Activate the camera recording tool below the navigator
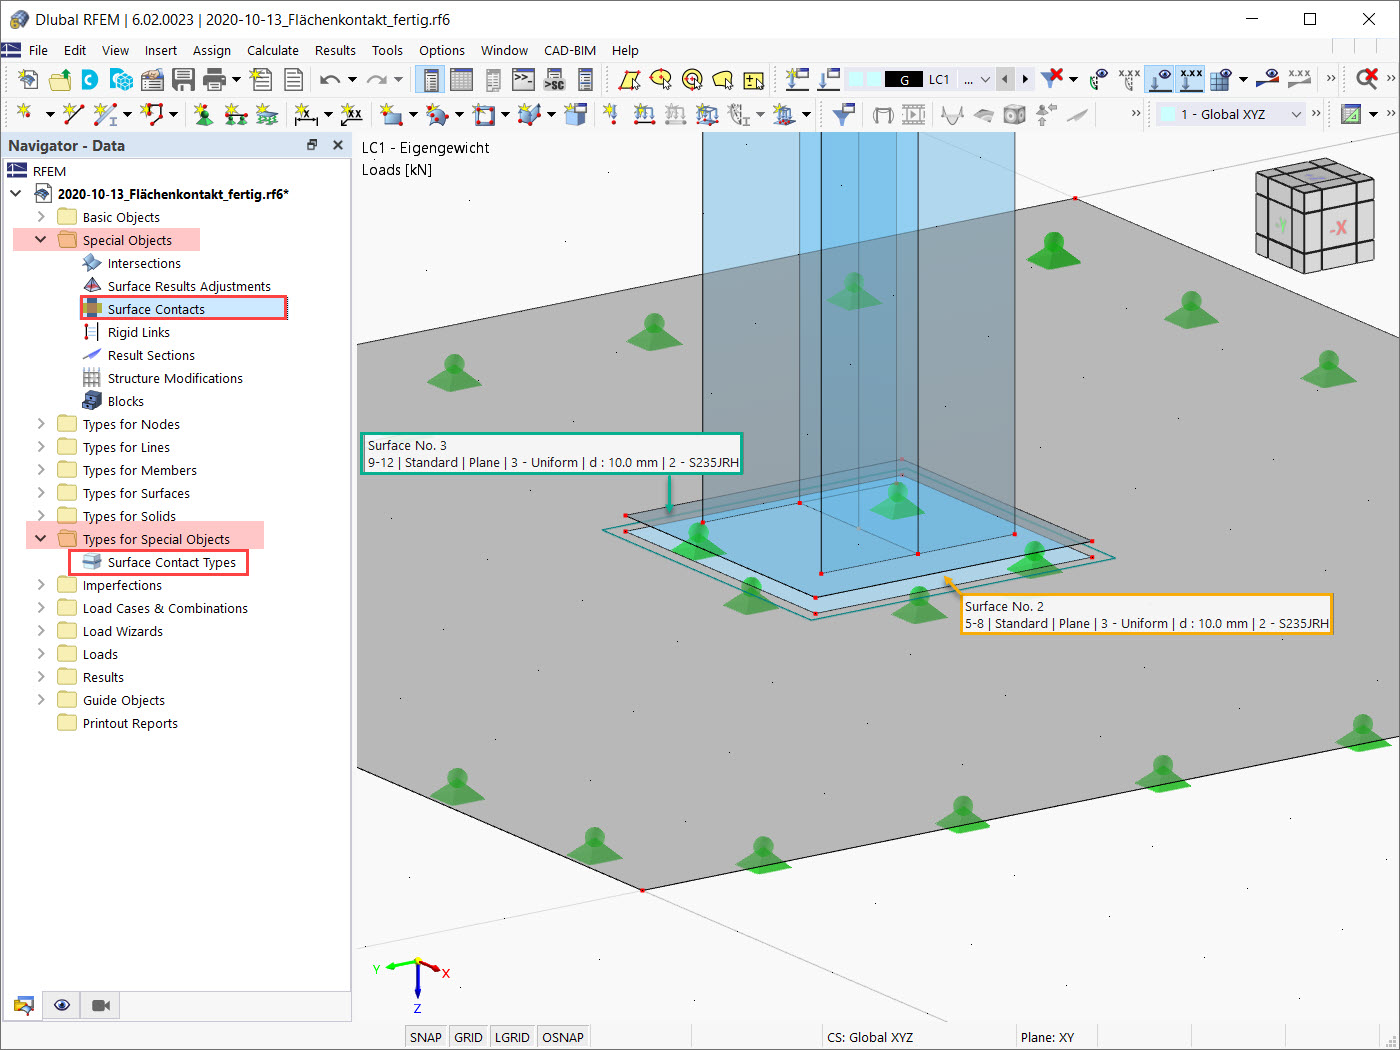 (100, 1005)
